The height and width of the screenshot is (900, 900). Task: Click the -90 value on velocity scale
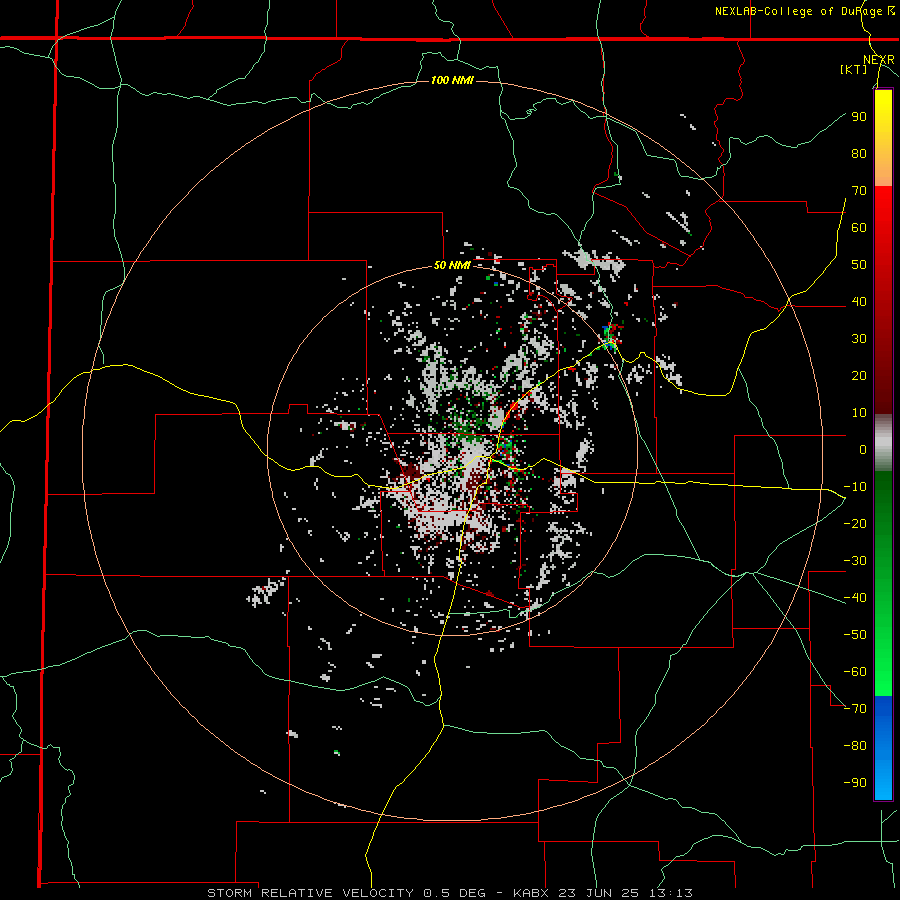click(855, 782)
